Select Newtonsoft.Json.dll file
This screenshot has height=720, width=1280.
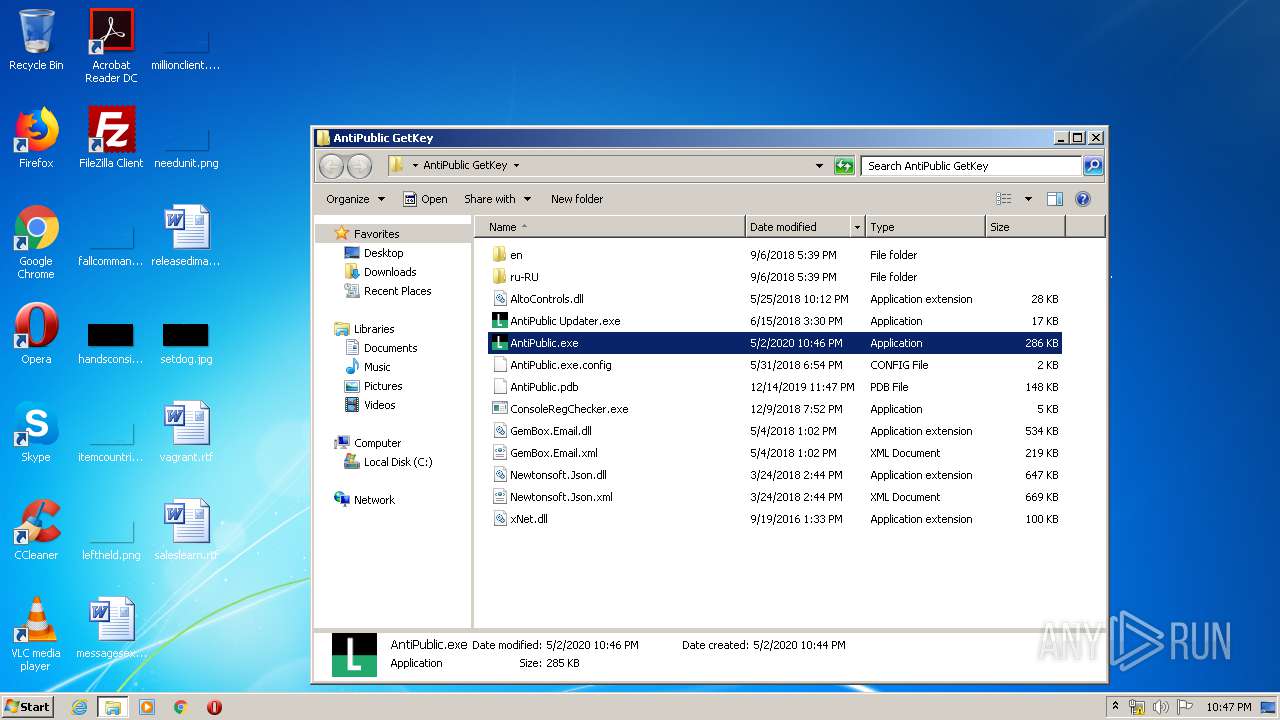[774, 475]
